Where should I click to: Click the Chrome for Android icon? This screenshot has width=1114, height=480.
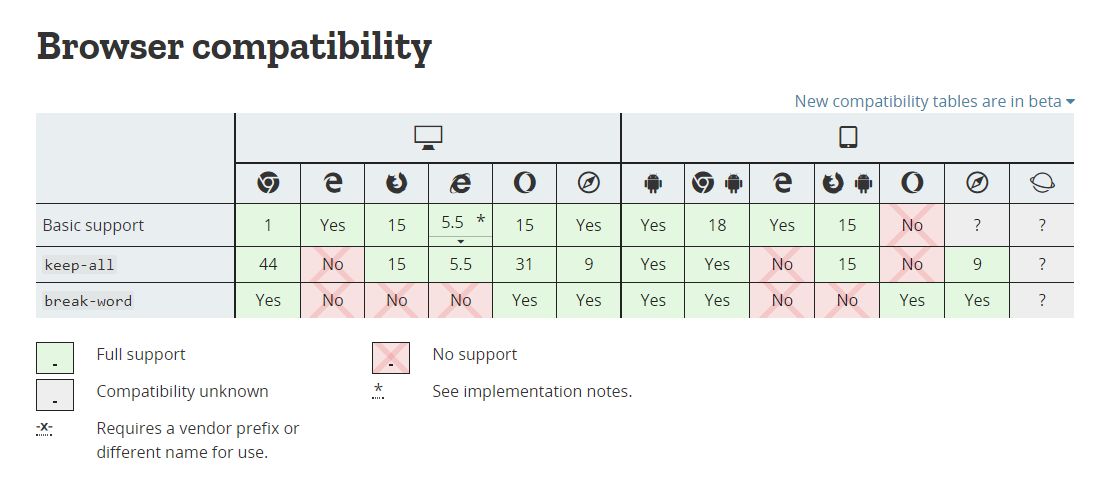pyautogui.click(x=716, y=184)
